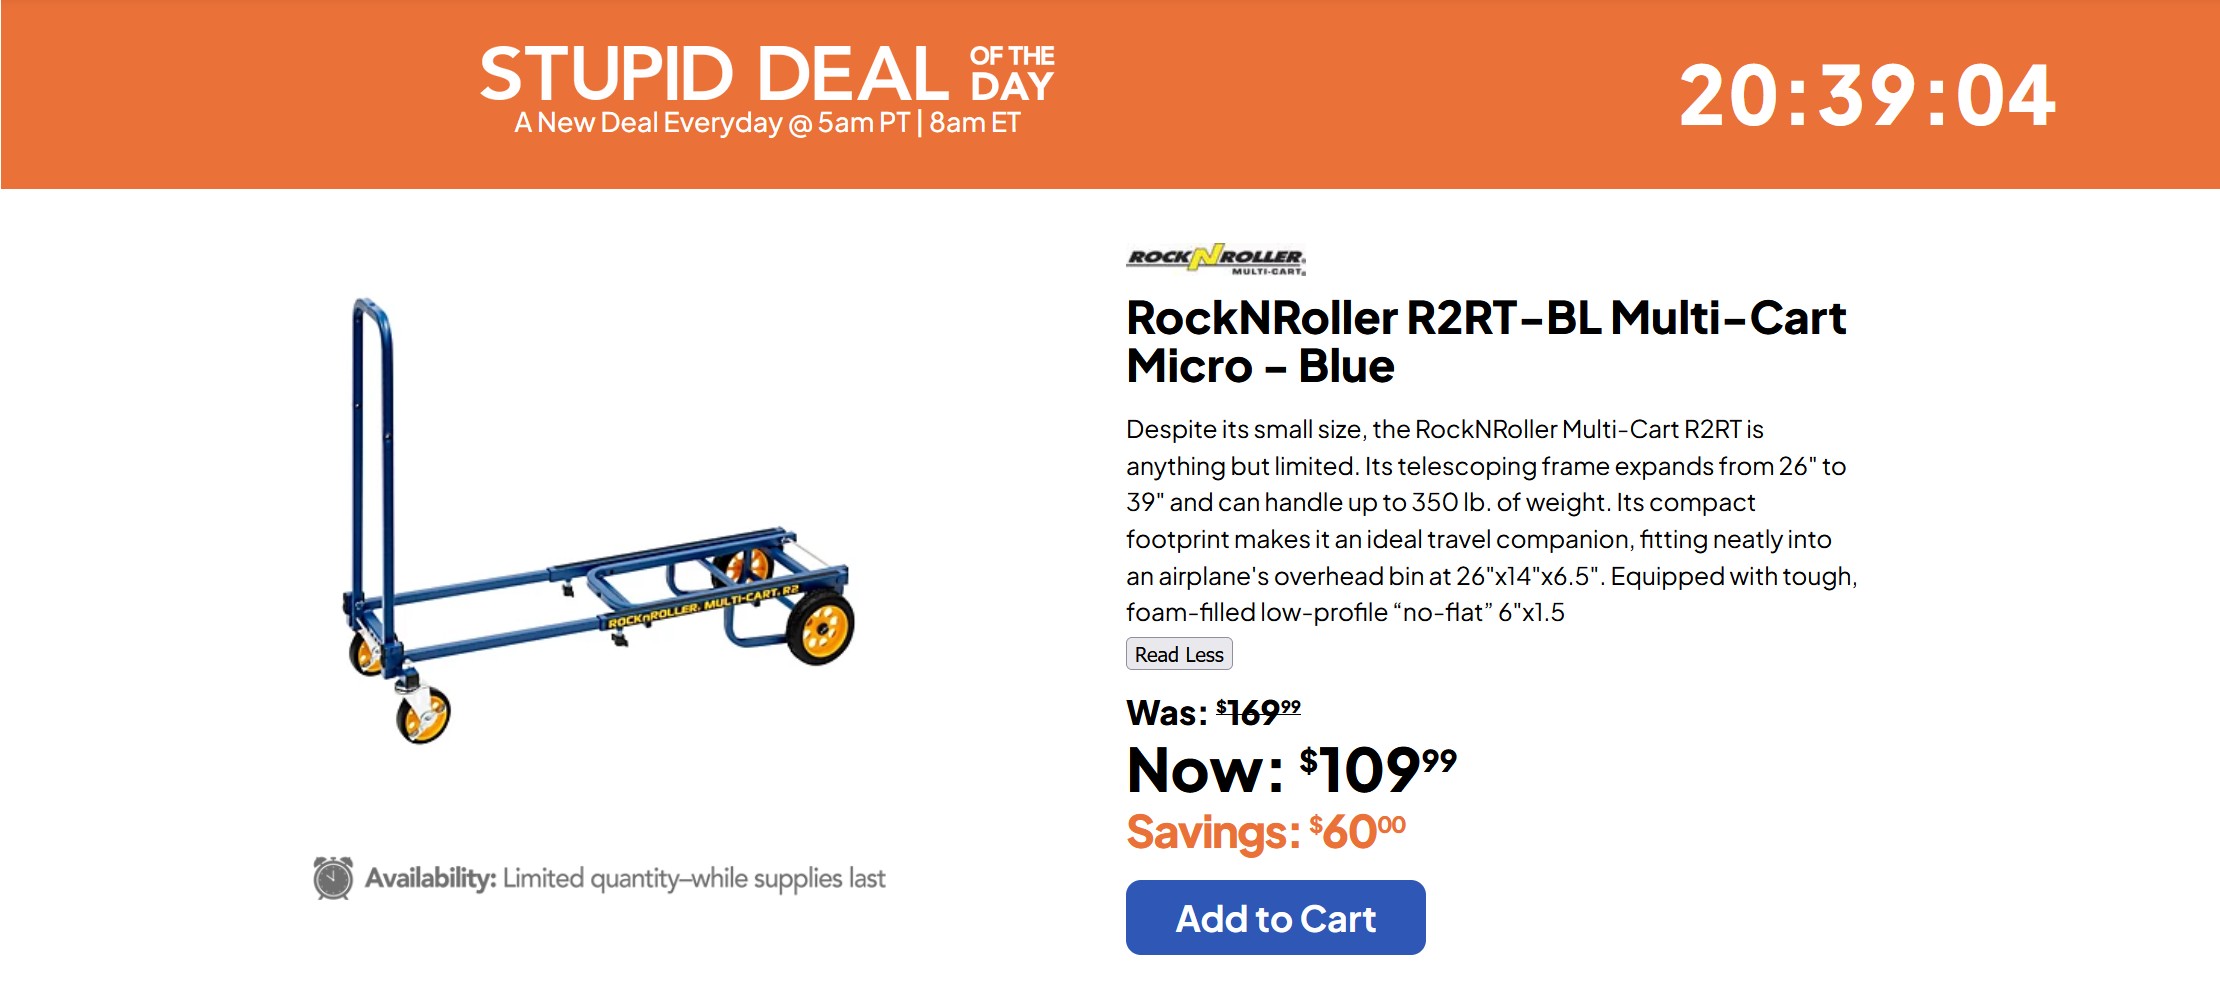Click the cart's large yellow rear wheel
Image resolution: width=2220 pixels, height=990 pixels.
tap(821, 628)
